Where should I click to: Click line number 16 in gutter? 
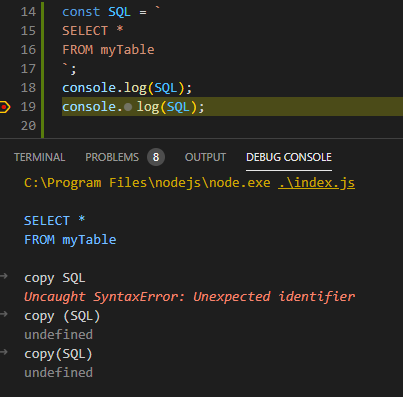[x=28, y=50]
